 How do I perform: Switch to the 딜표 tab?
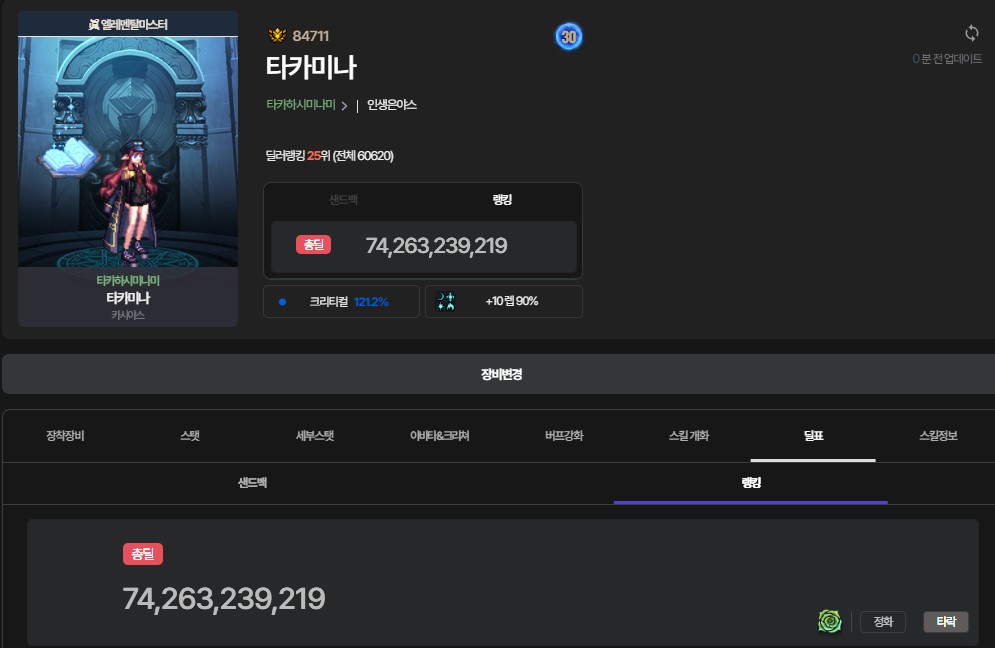[x=813, y=436]
